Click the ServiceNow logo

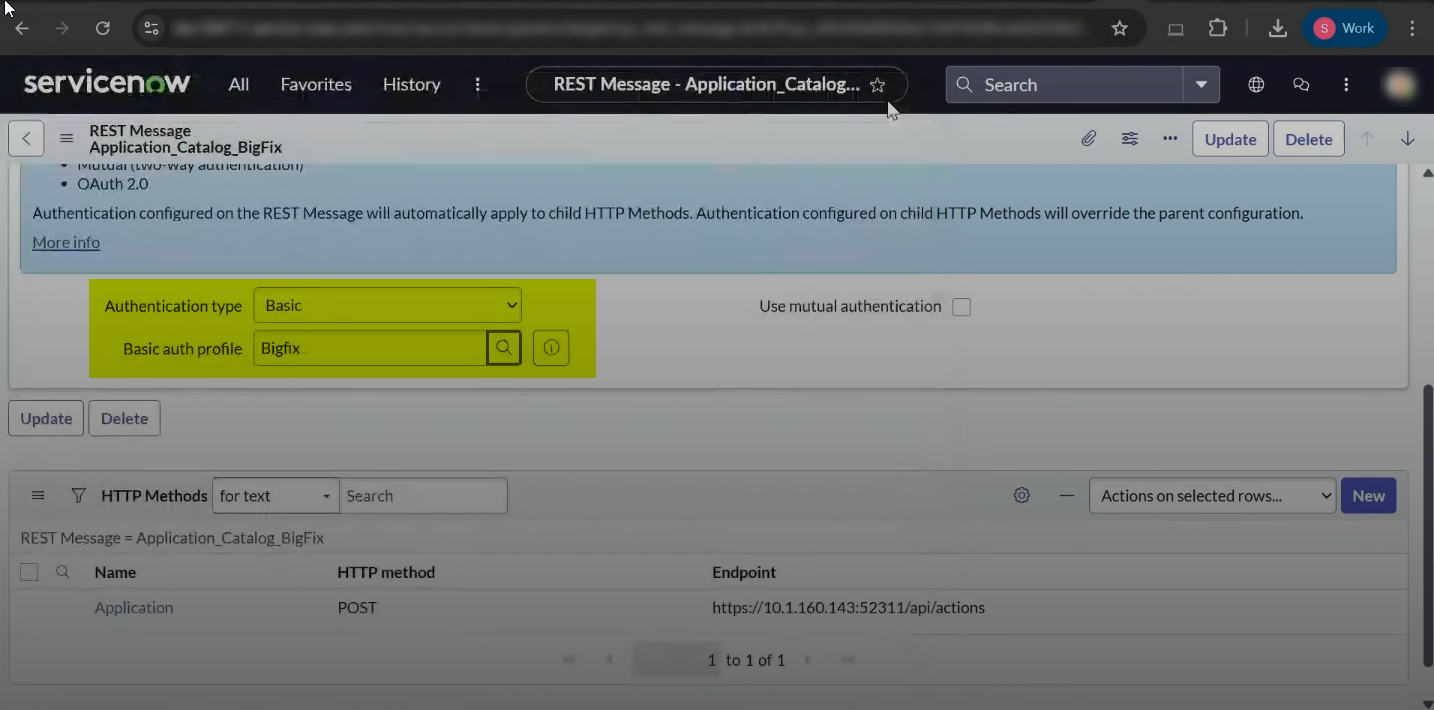coord(107,84)
